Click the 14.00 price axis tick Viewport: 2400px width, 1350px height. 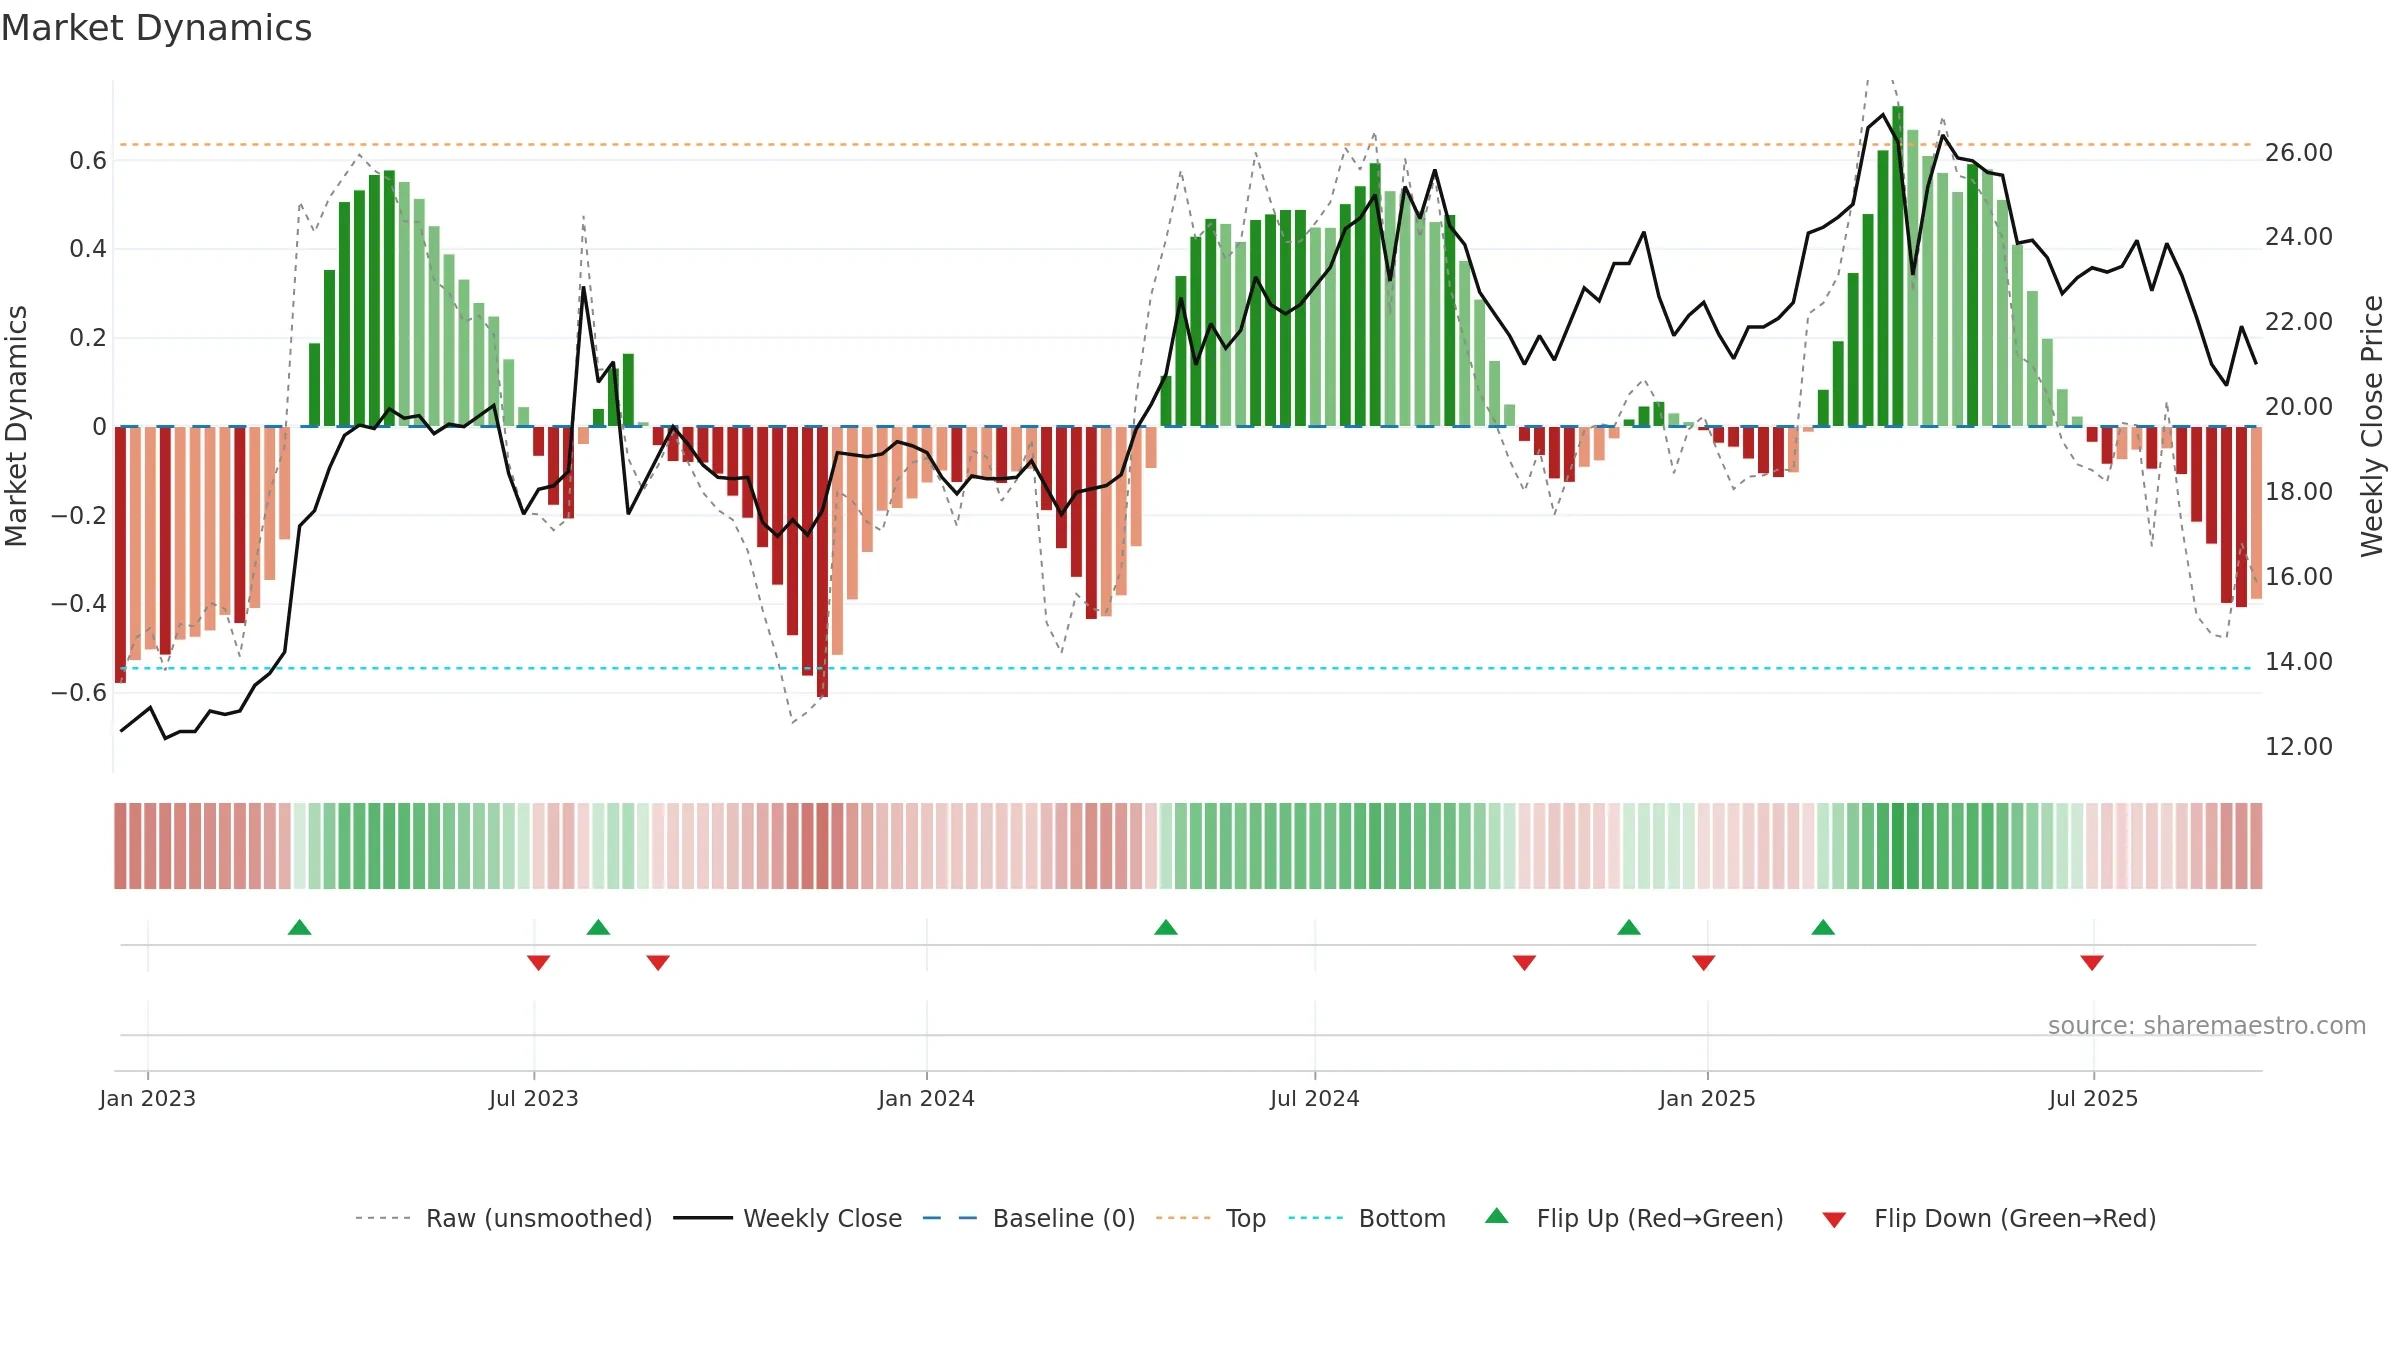coord(2298,661)
